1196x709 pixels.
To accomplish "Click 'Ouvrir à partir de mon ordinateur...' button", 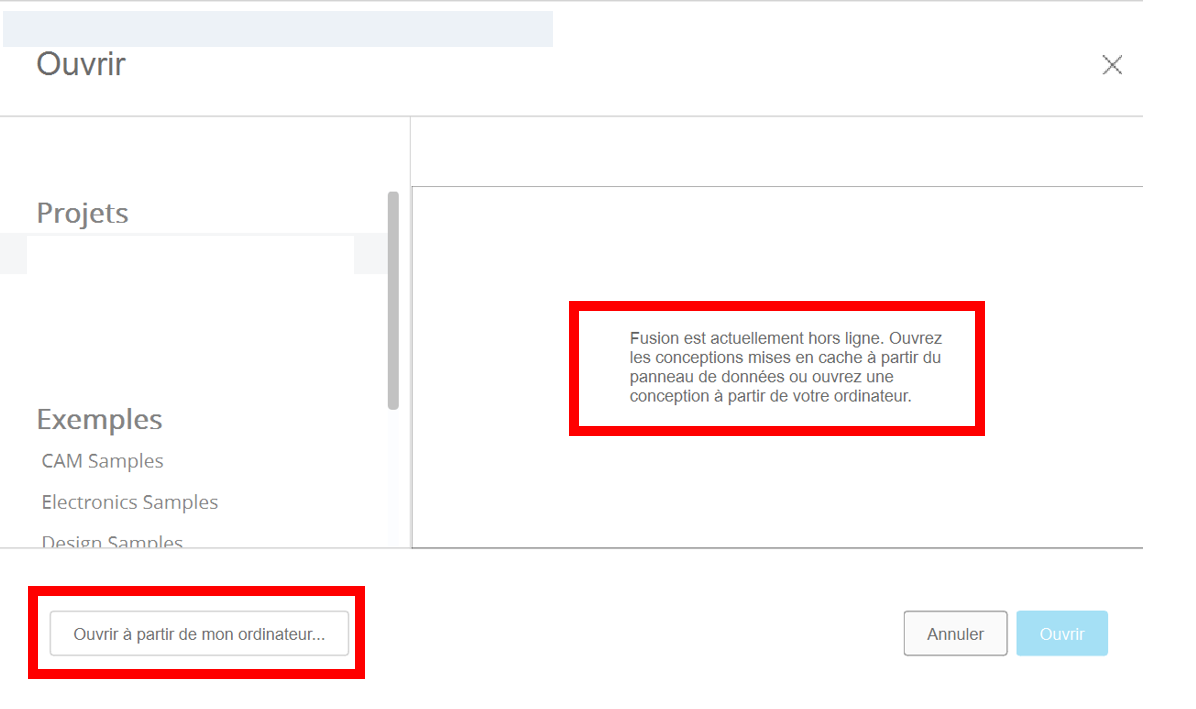I will pyautogui.click(x=199, y=634).
